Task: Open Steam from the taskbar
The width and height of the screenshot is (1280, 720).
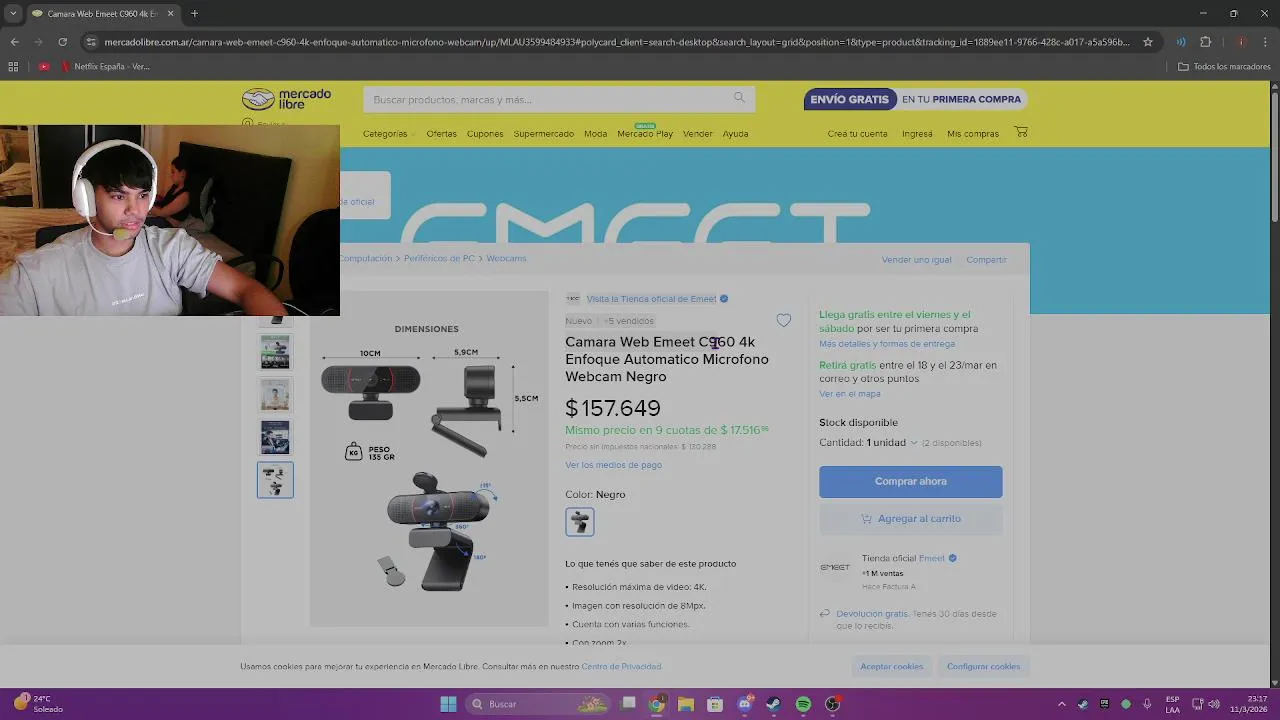Action: [774, 704]
